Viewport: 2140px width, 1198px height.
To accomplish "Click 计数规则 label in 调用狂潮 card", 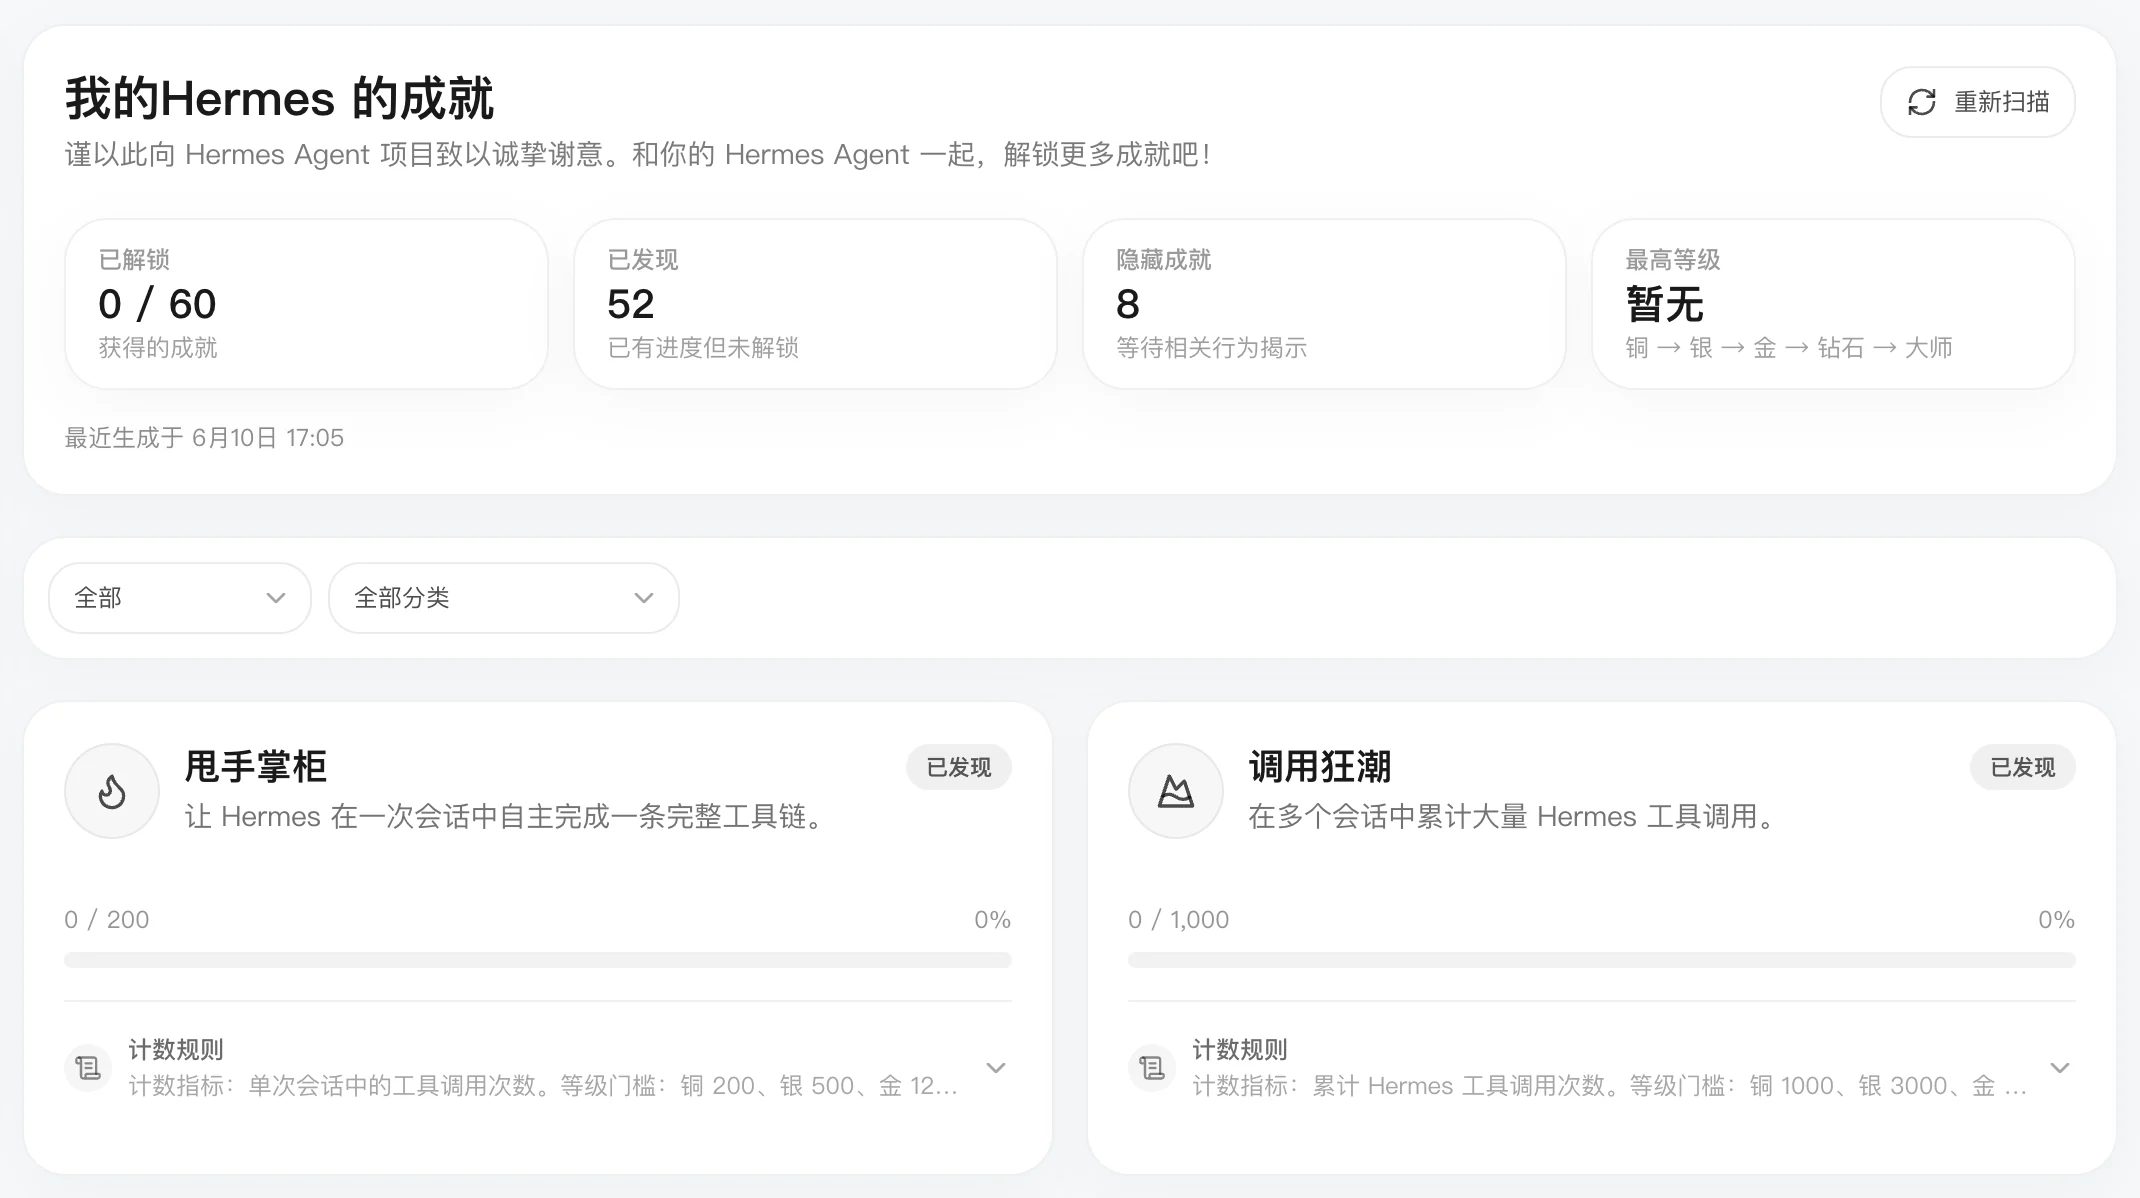I will (x=1240, y=1049).
